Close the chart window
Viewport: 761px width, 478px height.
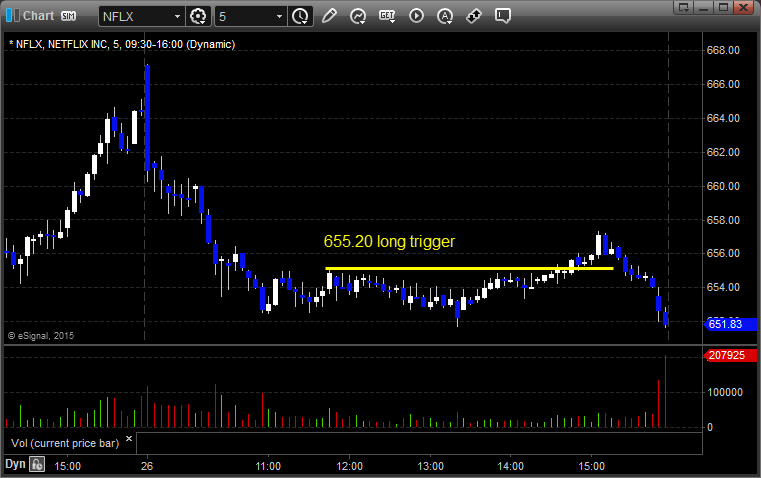click(x=743, y=7)
